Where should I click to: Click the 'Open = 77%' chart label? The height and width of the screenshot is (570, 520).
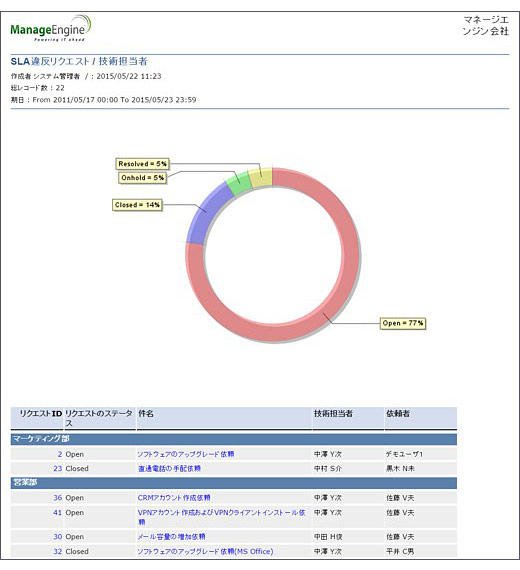pos(403,323)
